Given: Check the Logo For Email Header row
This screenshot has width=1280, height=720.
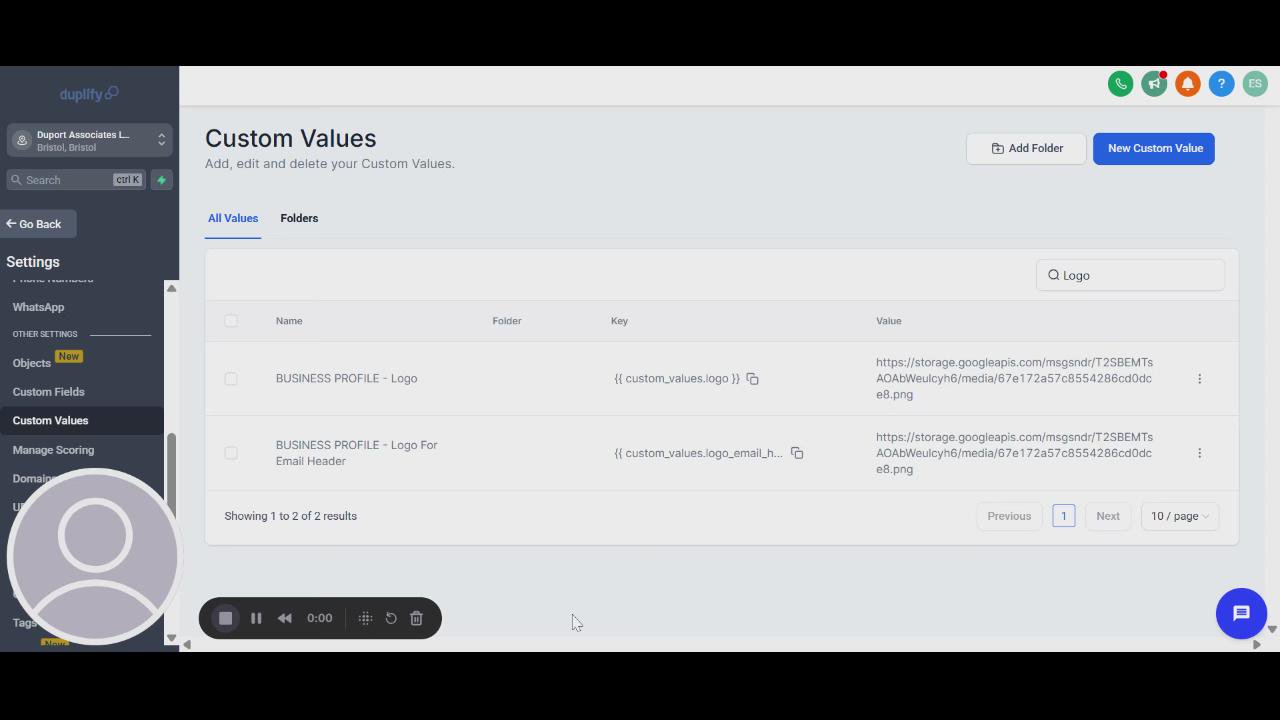Looking at the screenshot, I should [231, 453].
